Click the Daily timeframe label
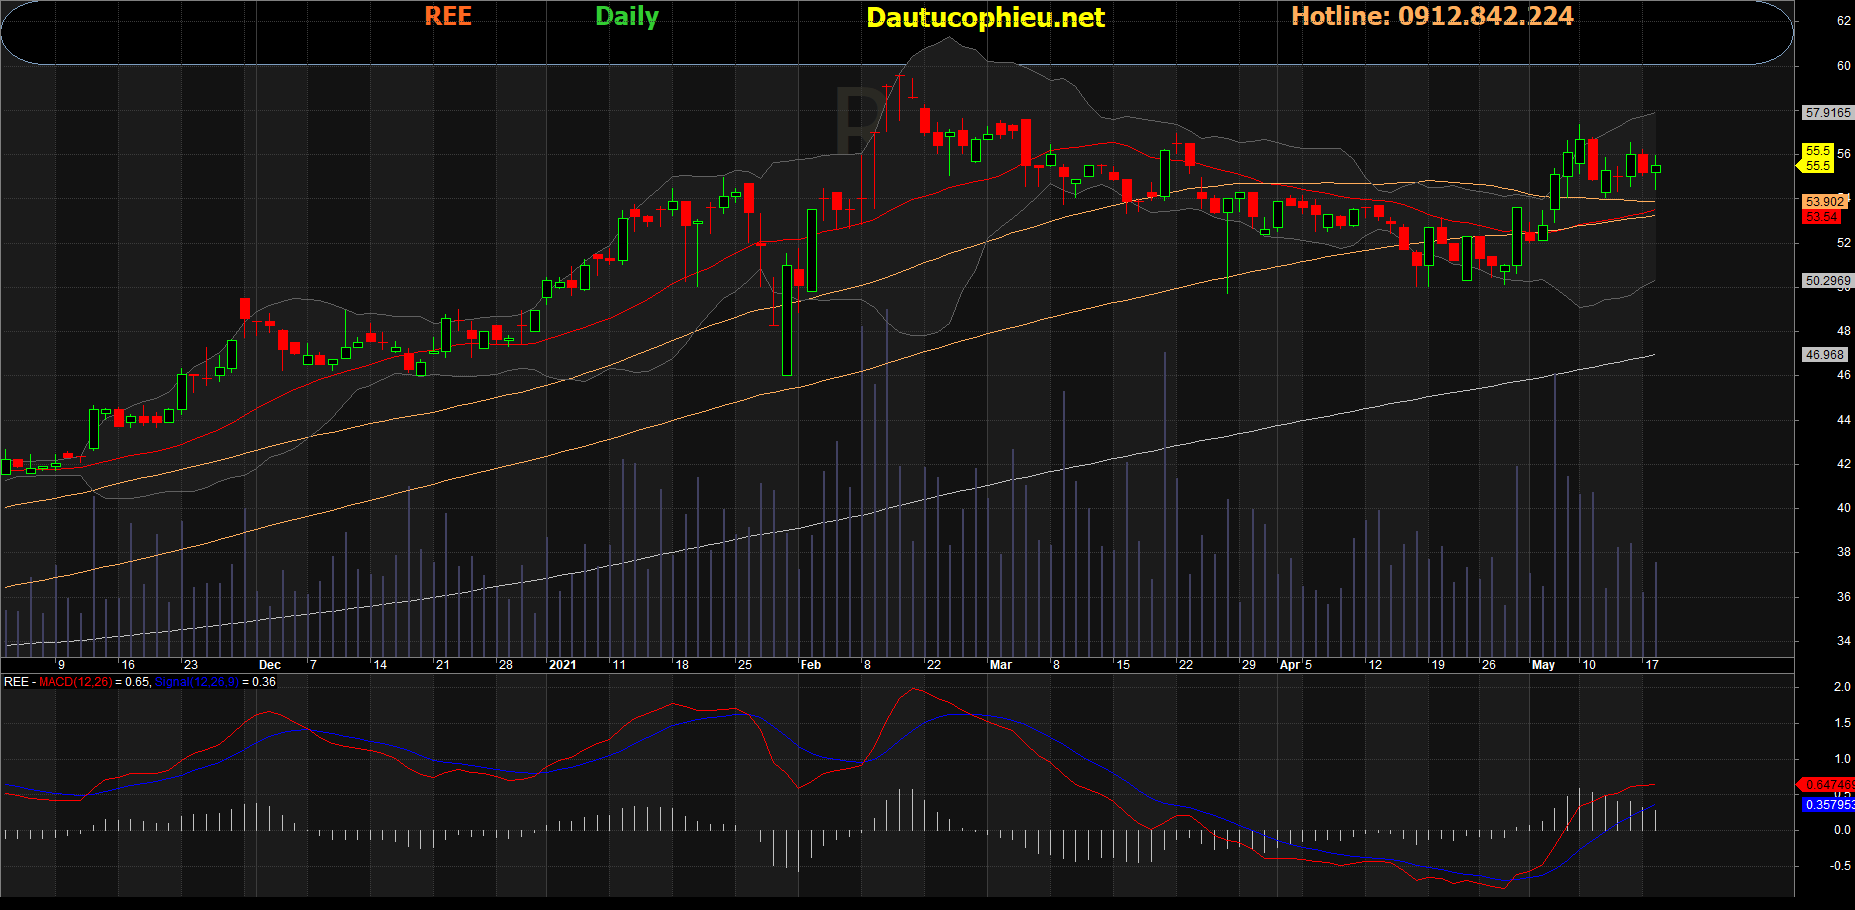 tap(627, 17)
